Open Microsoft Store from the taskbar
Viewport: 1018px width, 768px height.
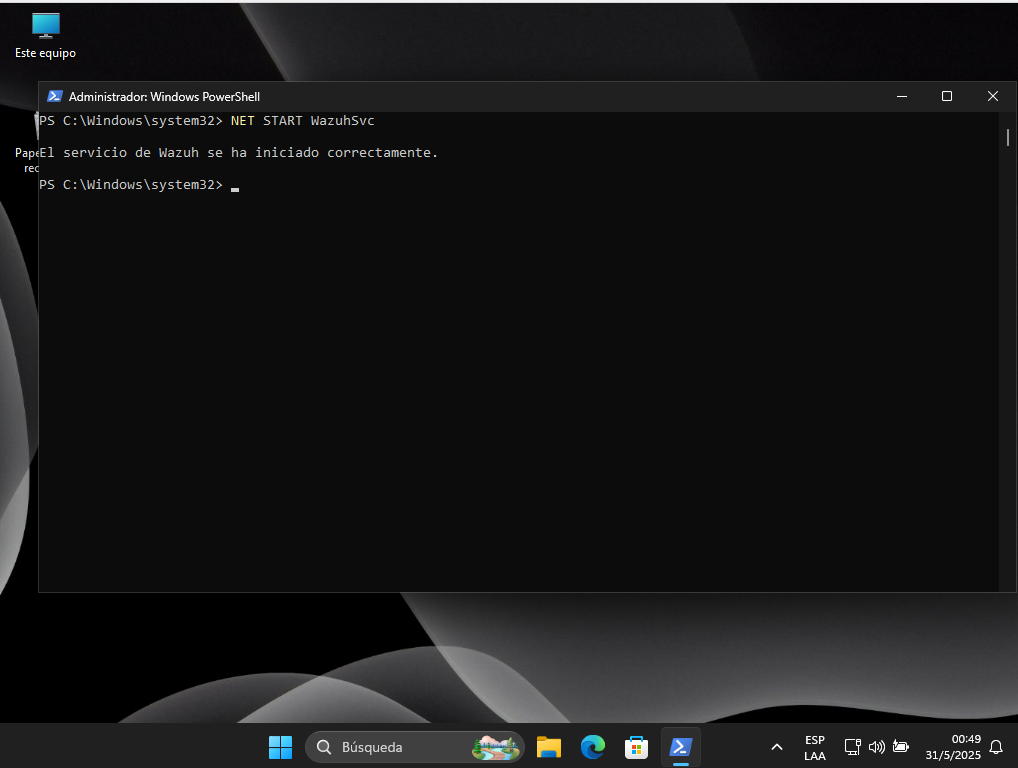[x=636, y=747]
